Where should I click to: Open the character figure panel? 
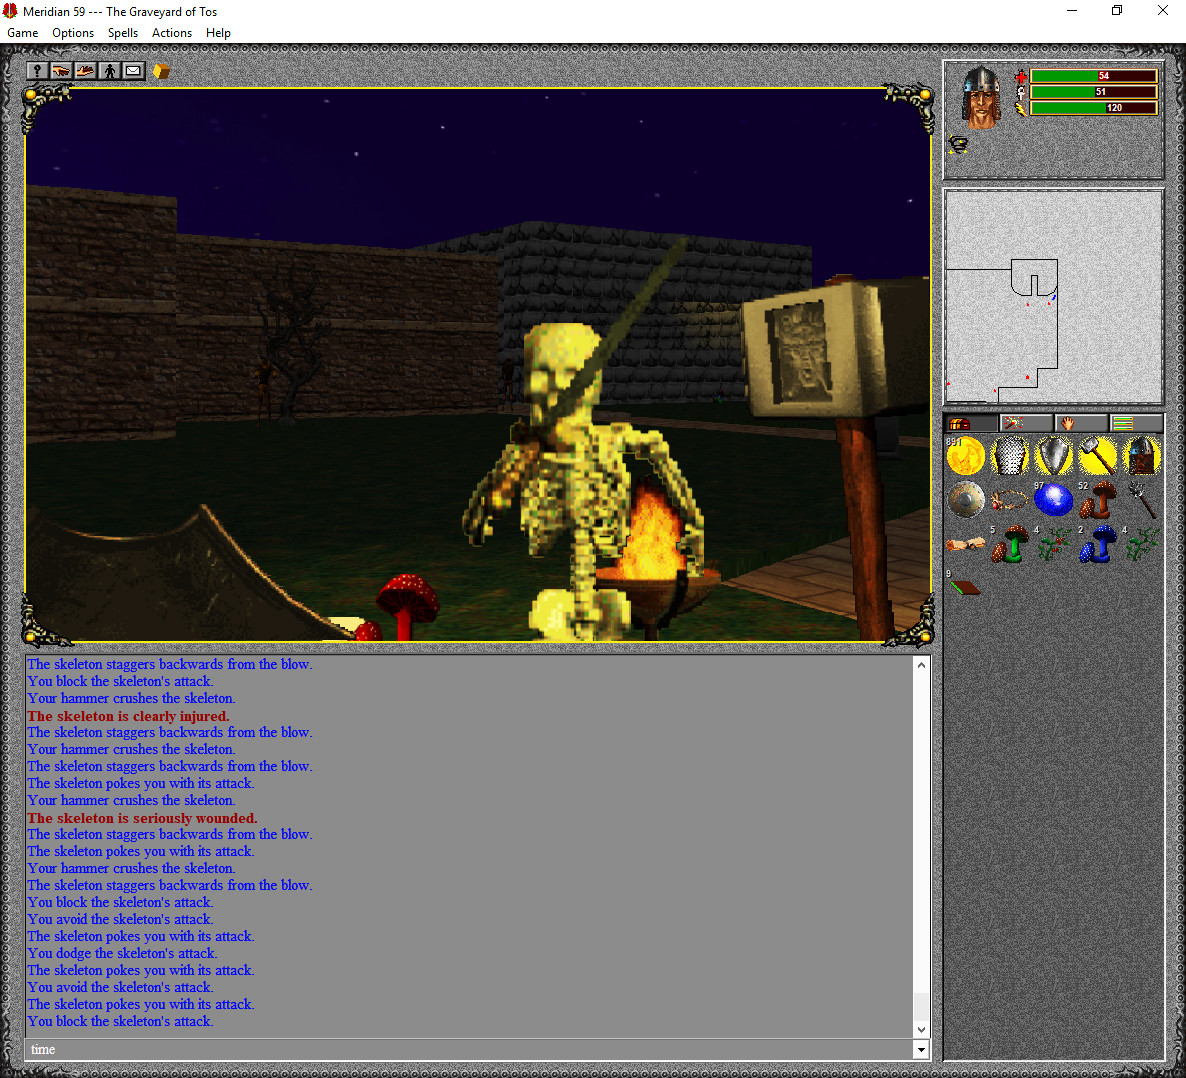pos(109,70)
